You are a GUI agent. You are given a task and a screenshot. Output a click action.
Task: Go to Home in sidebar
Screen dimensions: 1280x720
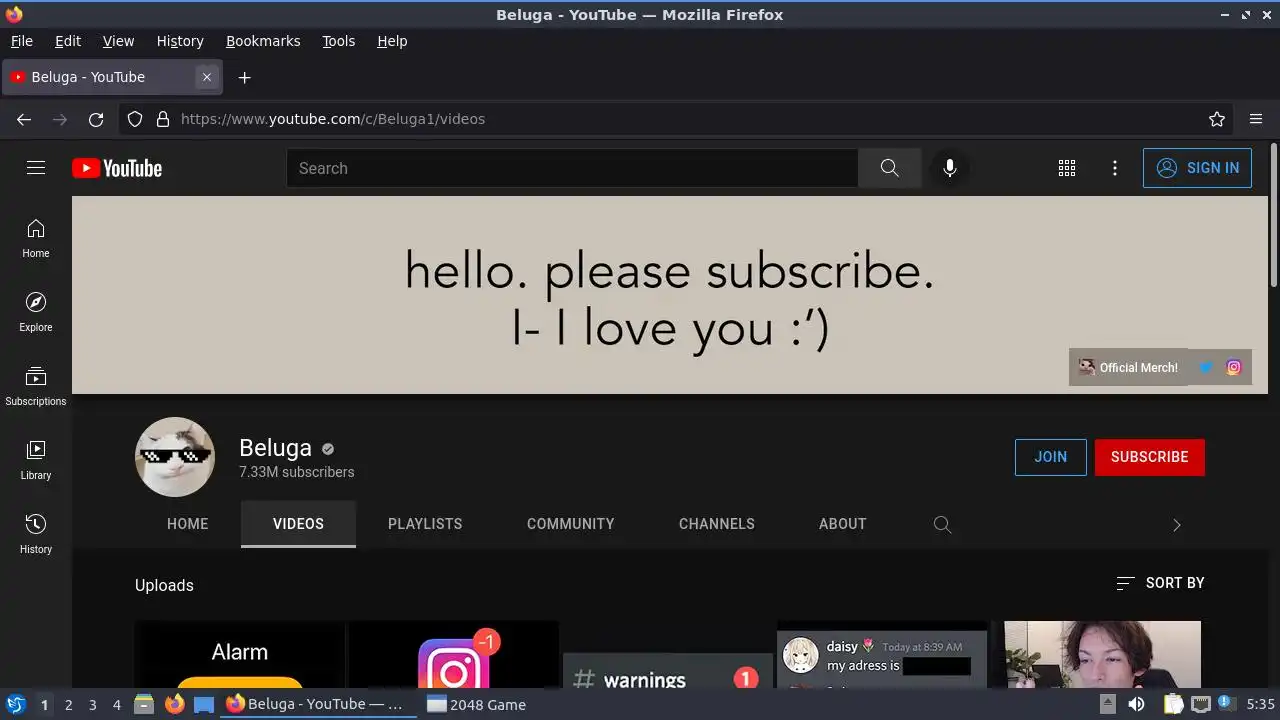click(36, 239)
